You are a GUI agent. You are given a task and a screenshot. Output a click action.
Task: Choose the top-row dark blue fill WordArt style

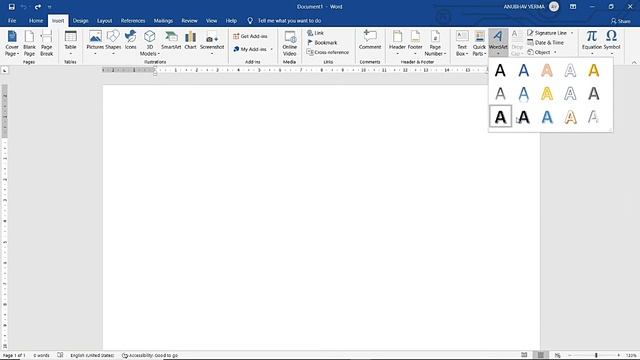[x=524, y=71]
